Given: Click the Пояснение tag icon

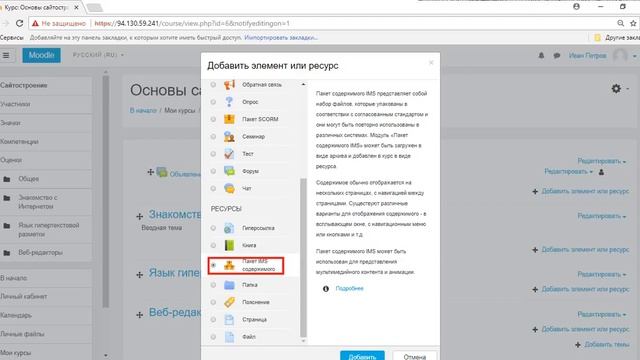Looking at the screenshot, I should pyautogui.click(x=229, y=302).
